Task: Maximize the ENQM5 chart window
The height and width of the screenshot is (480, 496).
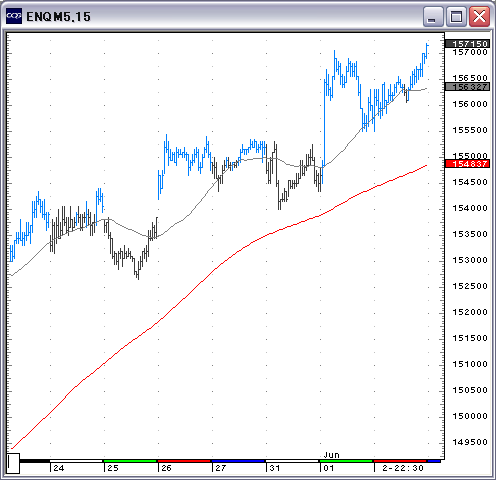Action: (x=456, y=16)
